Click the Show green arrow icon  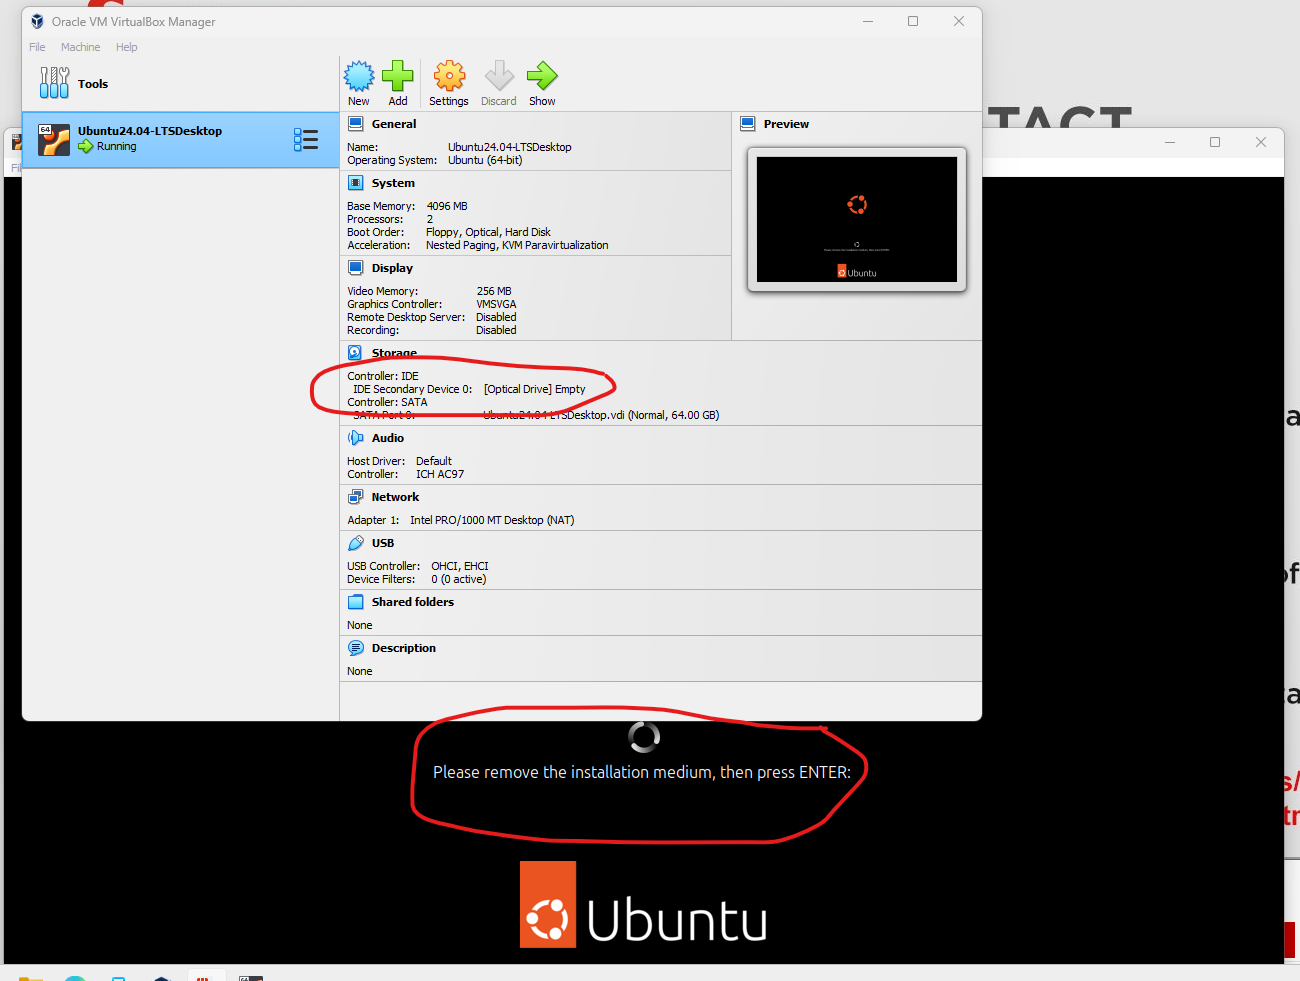click(x=542, y=77)
